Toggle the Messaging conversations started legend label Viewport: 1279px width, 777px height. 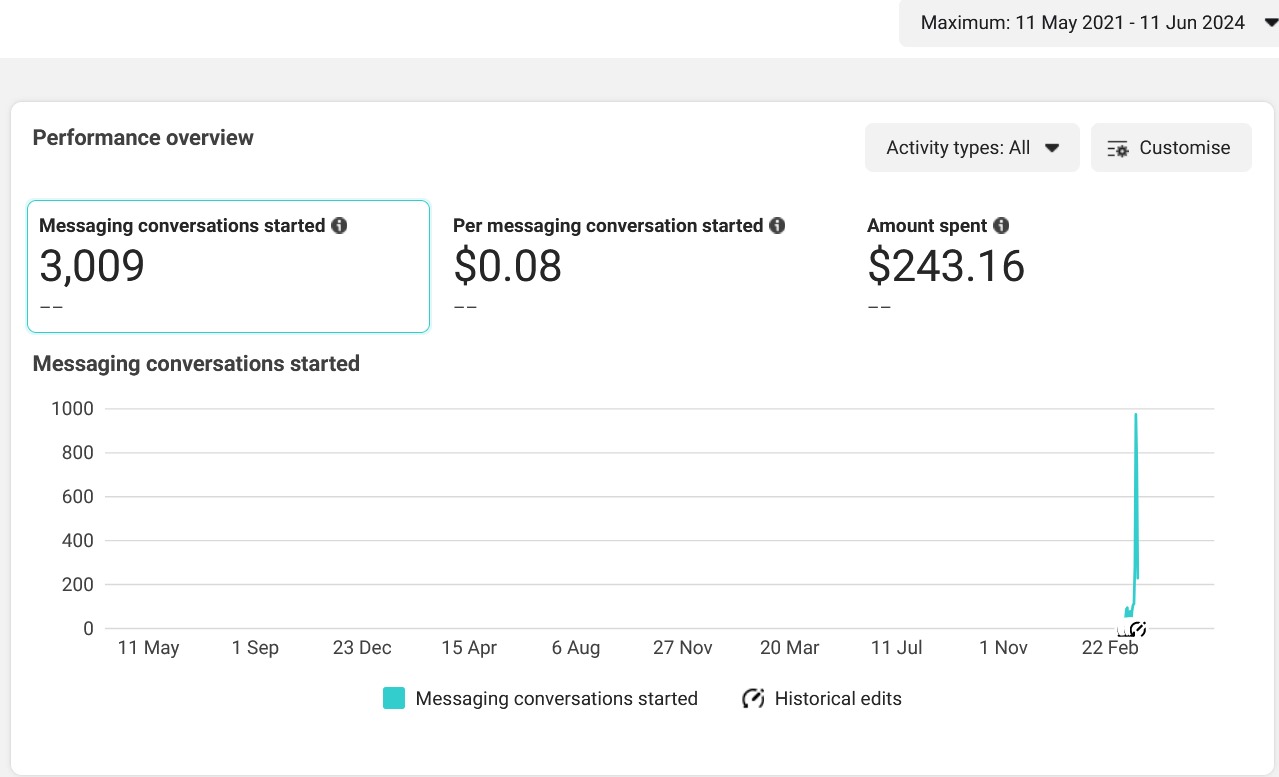pyautogui.click(x=556, y=699)
